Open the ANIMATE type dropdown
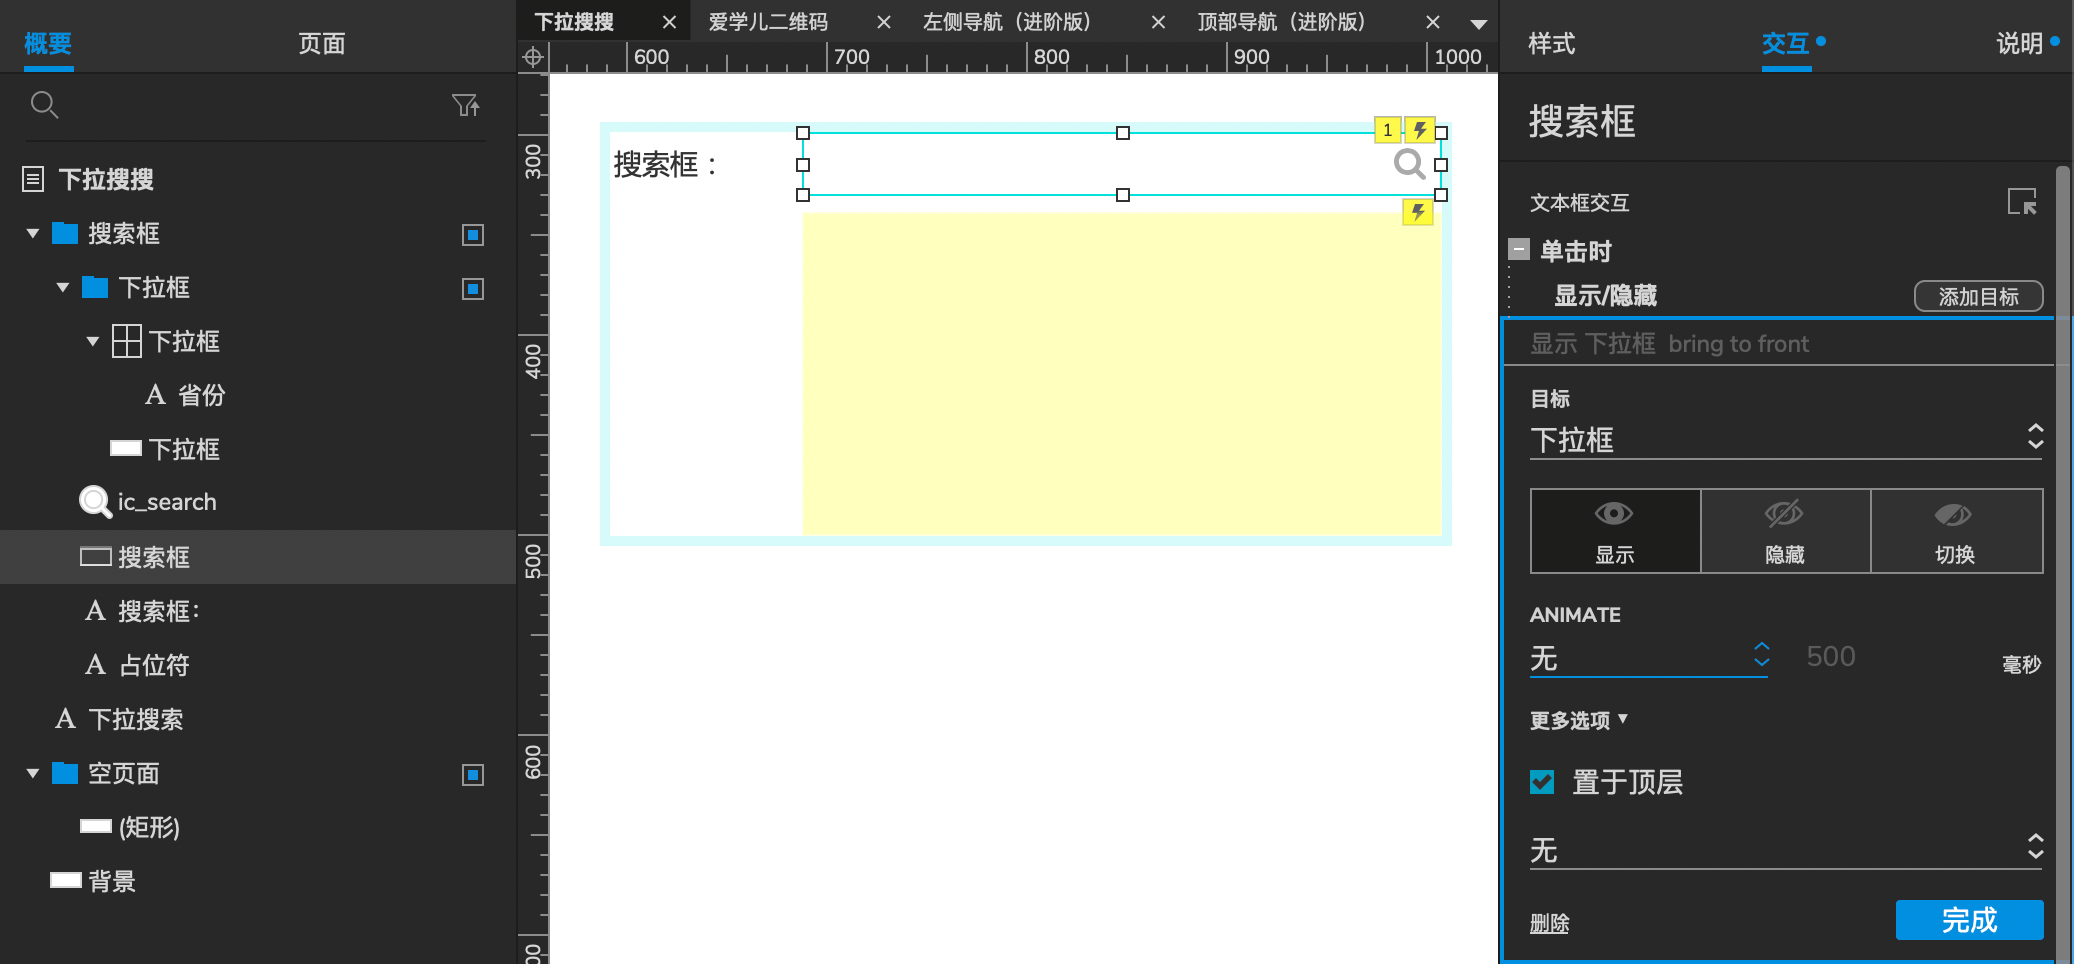 (x=1648, y=658)
